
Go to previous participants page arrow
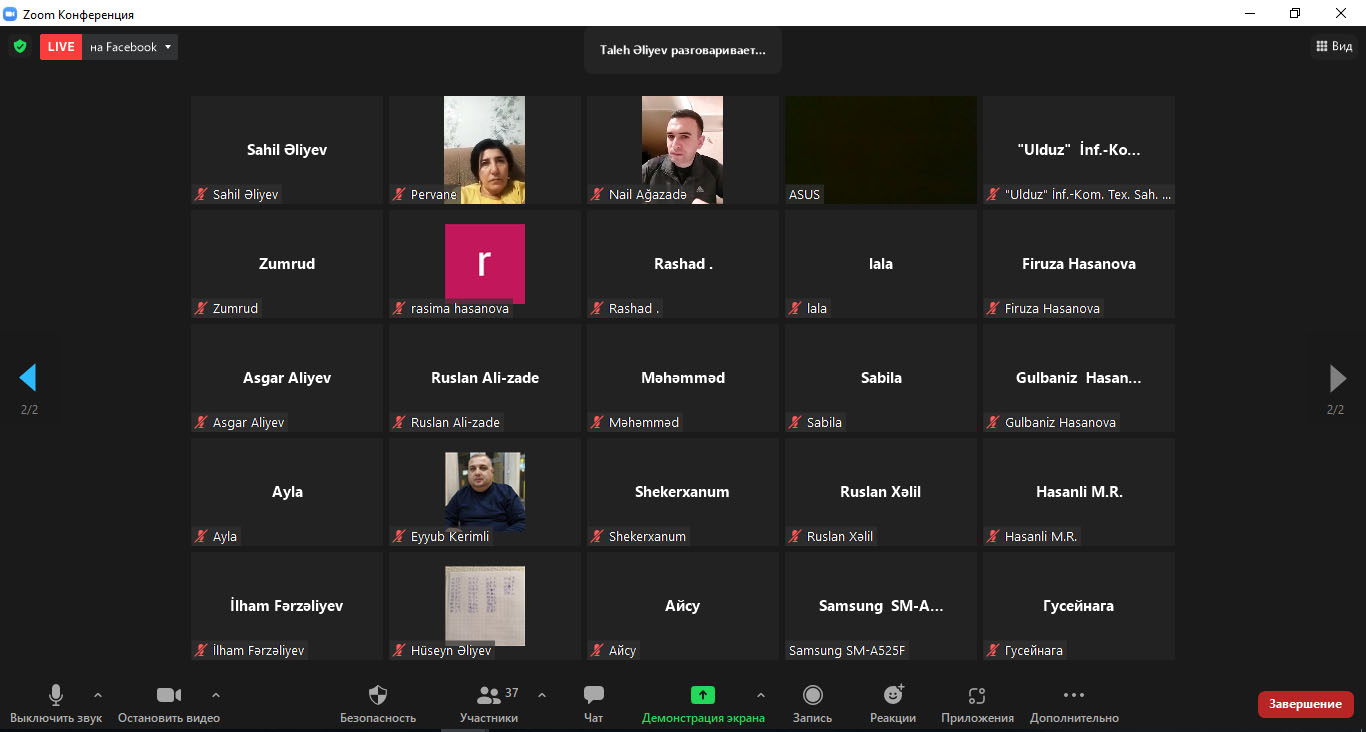pos(28,377)
